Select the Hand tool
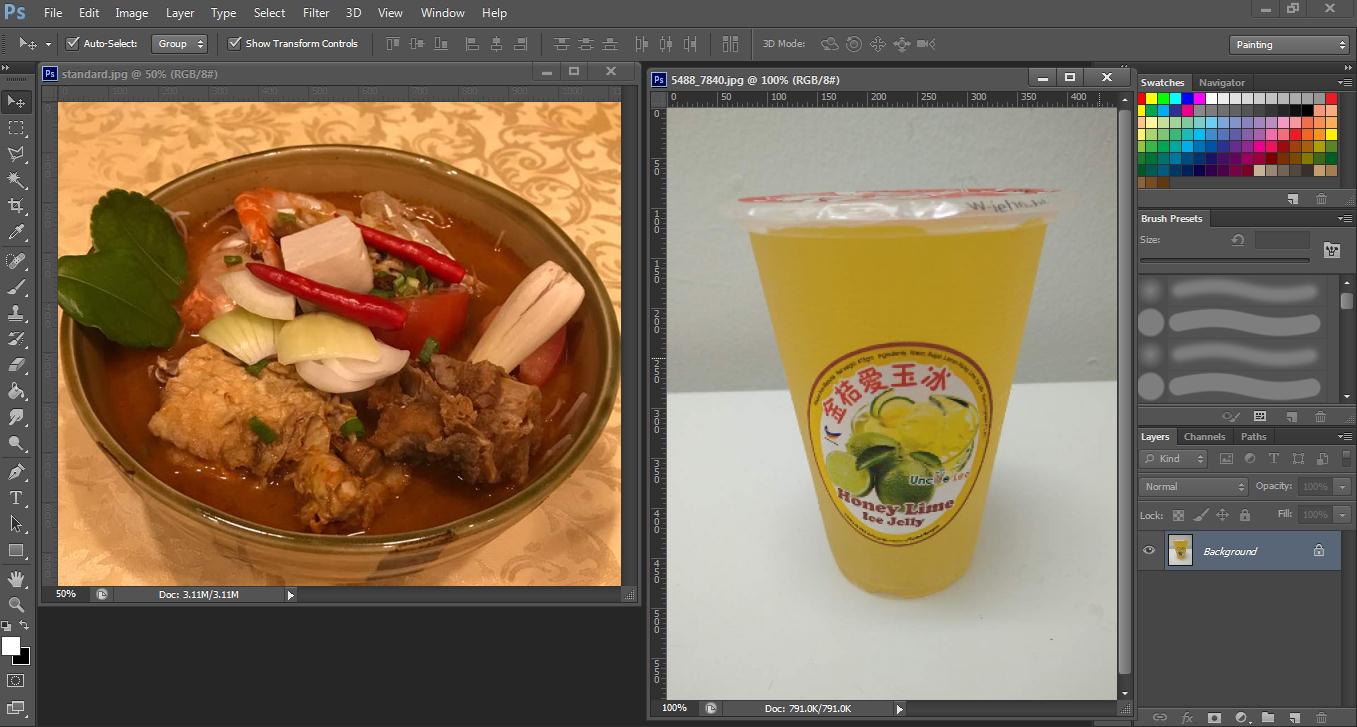This screenshot has width=1357, height=727. pos(16,579)
